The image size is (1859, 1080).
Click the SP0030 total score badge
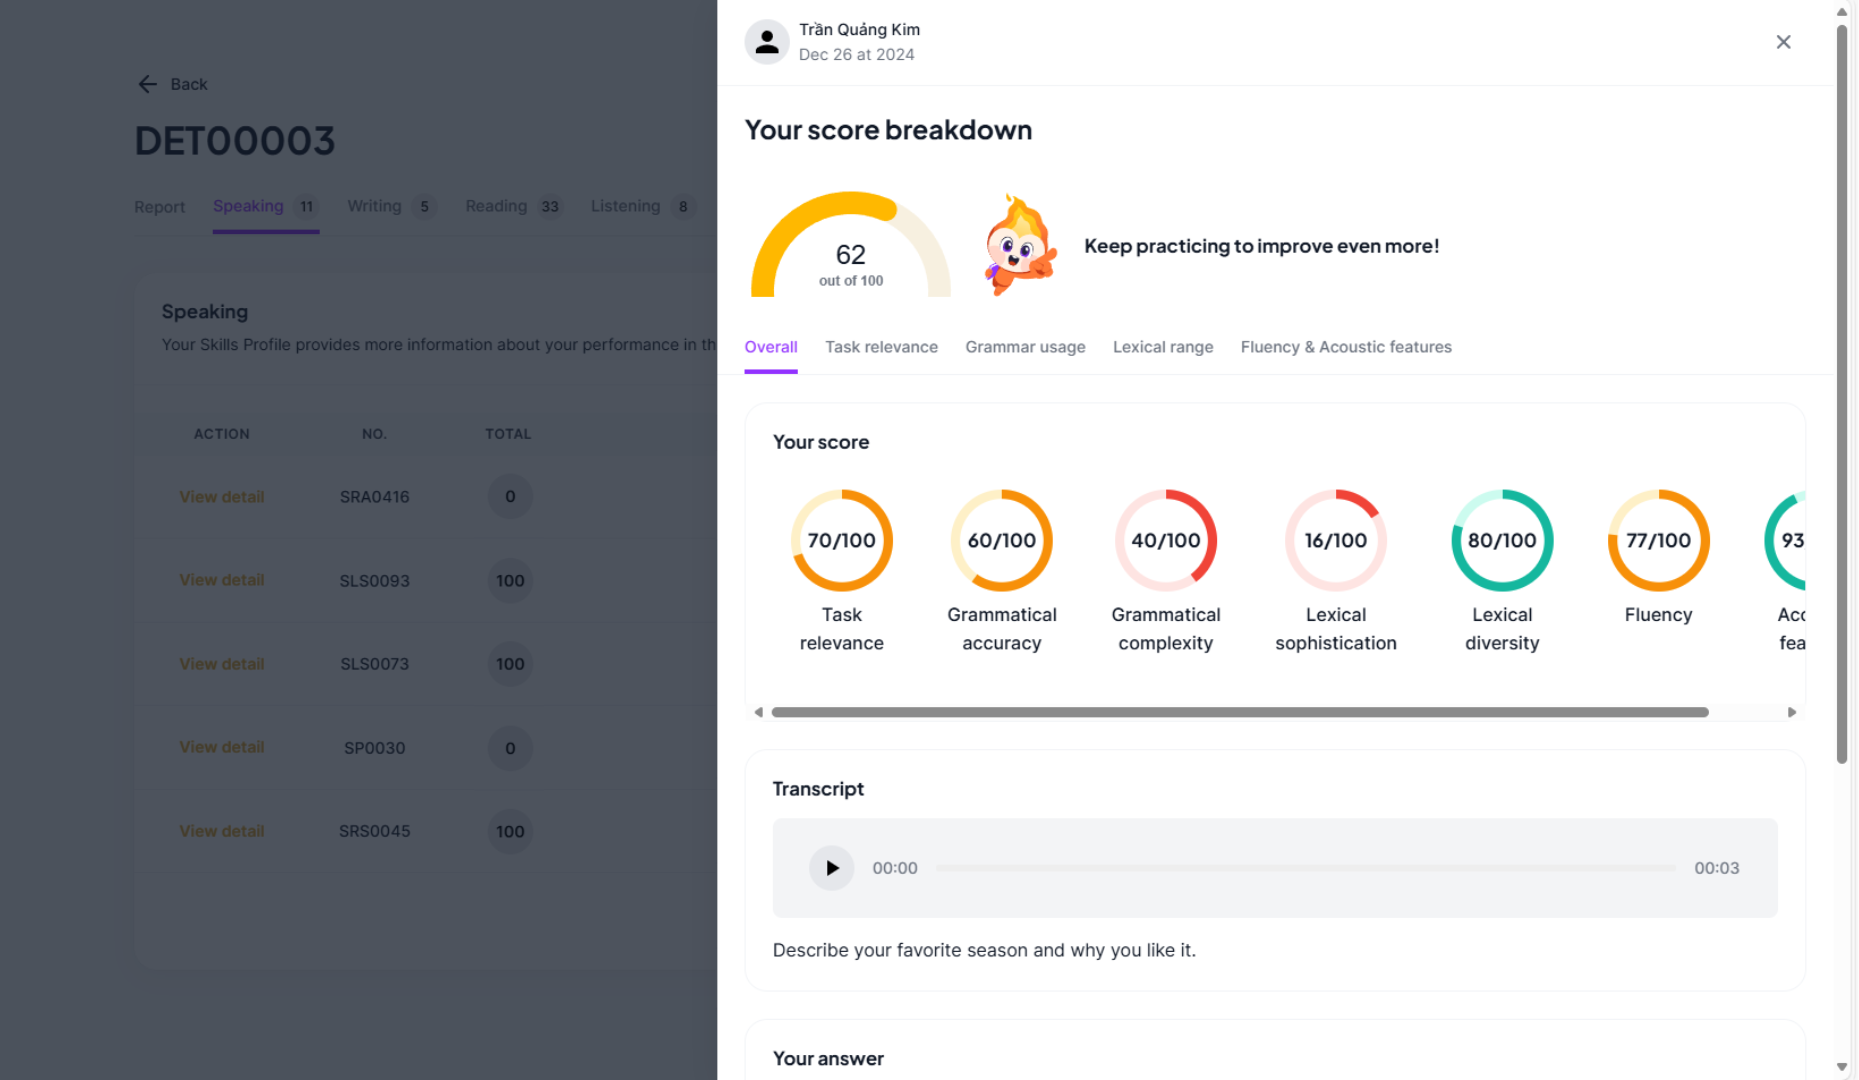point(510,748)
